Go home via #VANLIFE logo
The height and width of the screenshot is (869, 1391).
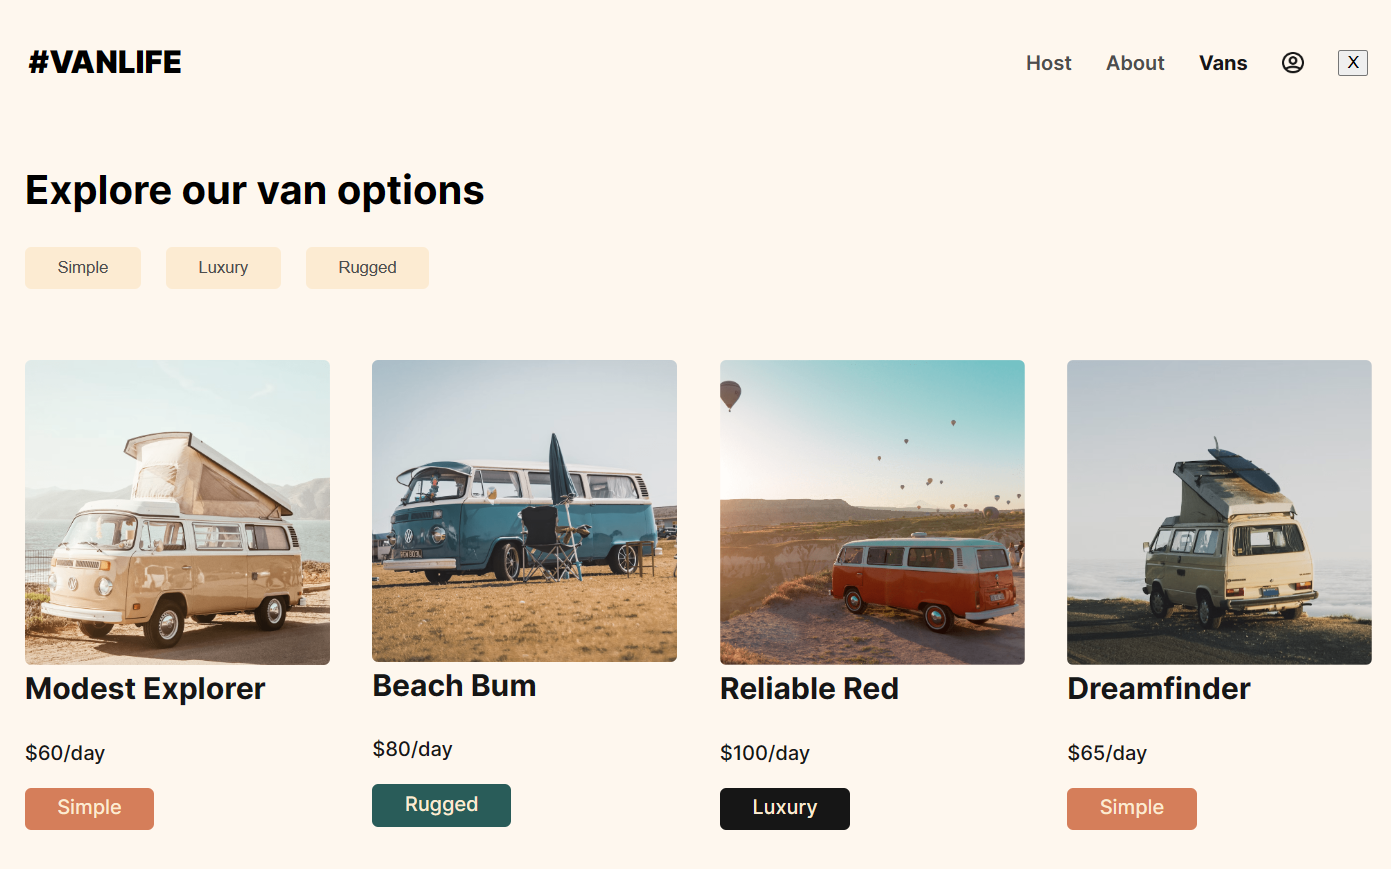(105, 62)
